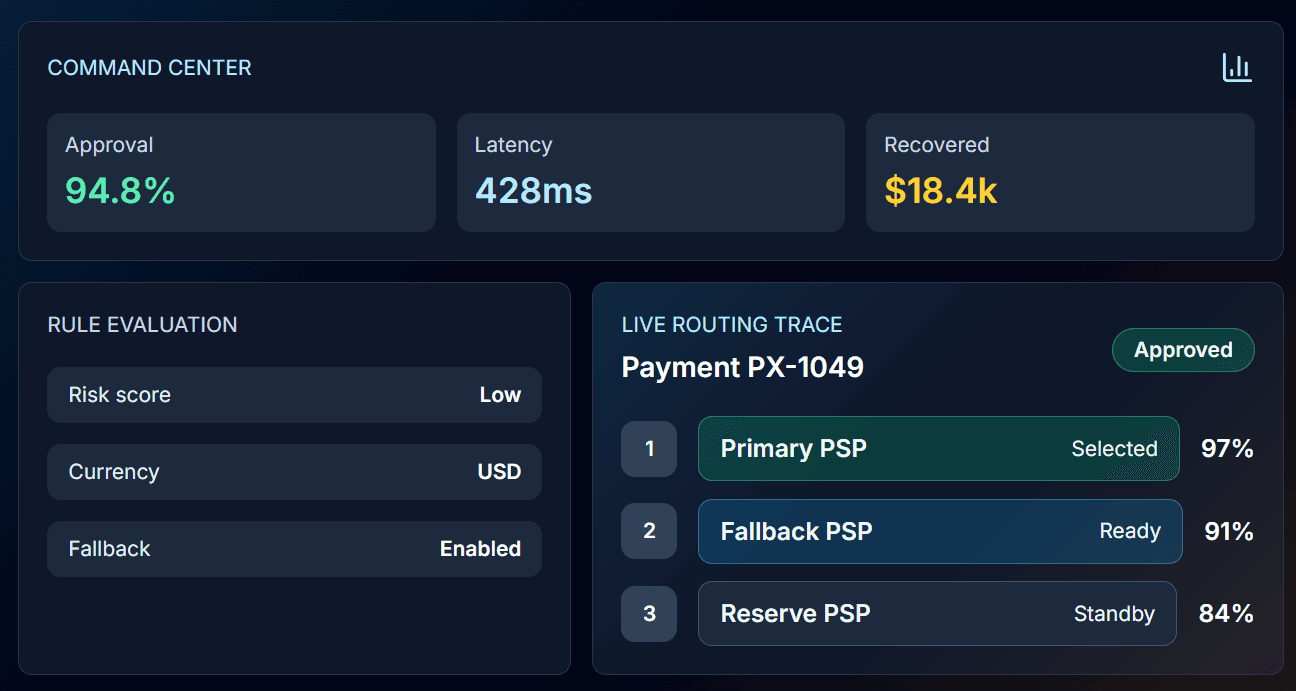This screenshot has height=691, width=1296.
Task: Select the Reserve PSP route row
Action: (937, 613)
